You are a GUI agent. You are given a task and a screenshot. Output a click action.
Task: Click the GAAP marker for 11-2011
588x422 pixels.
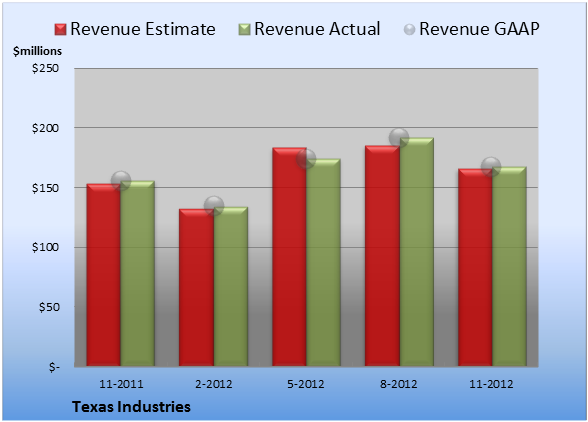pos(121,181)
